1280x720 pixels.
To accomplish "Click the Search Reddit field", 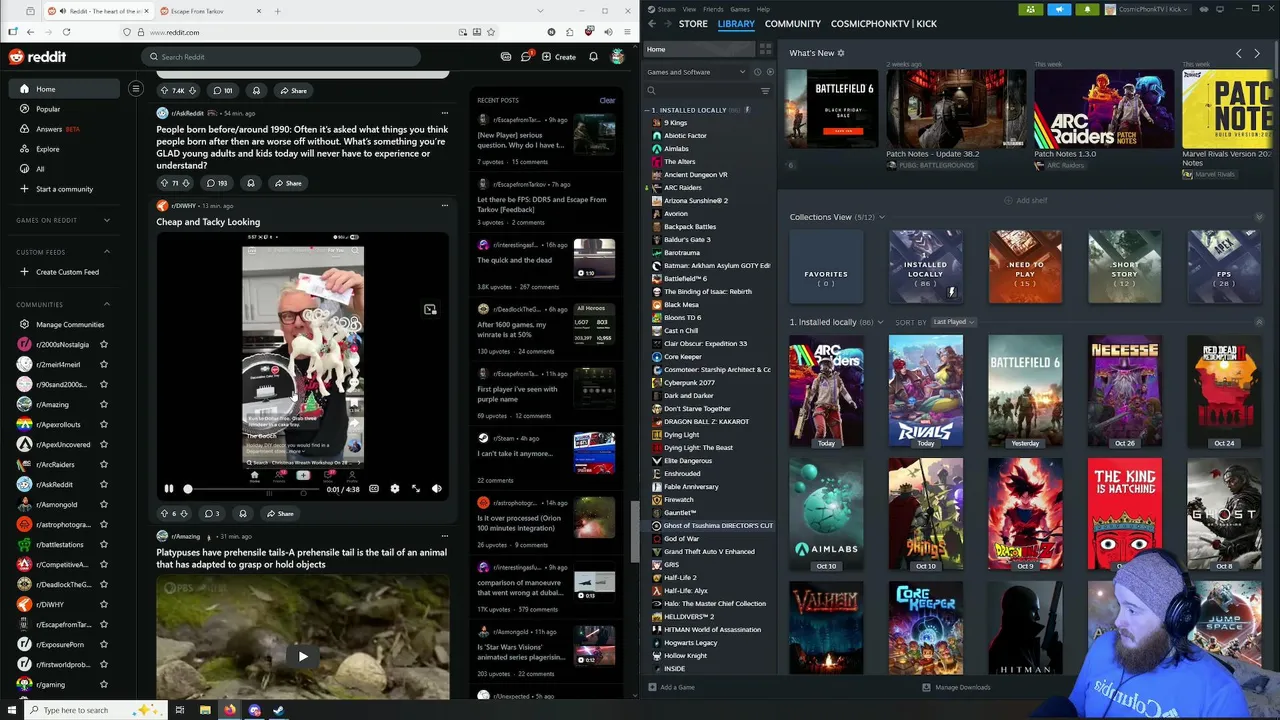I will pos(280,57).
